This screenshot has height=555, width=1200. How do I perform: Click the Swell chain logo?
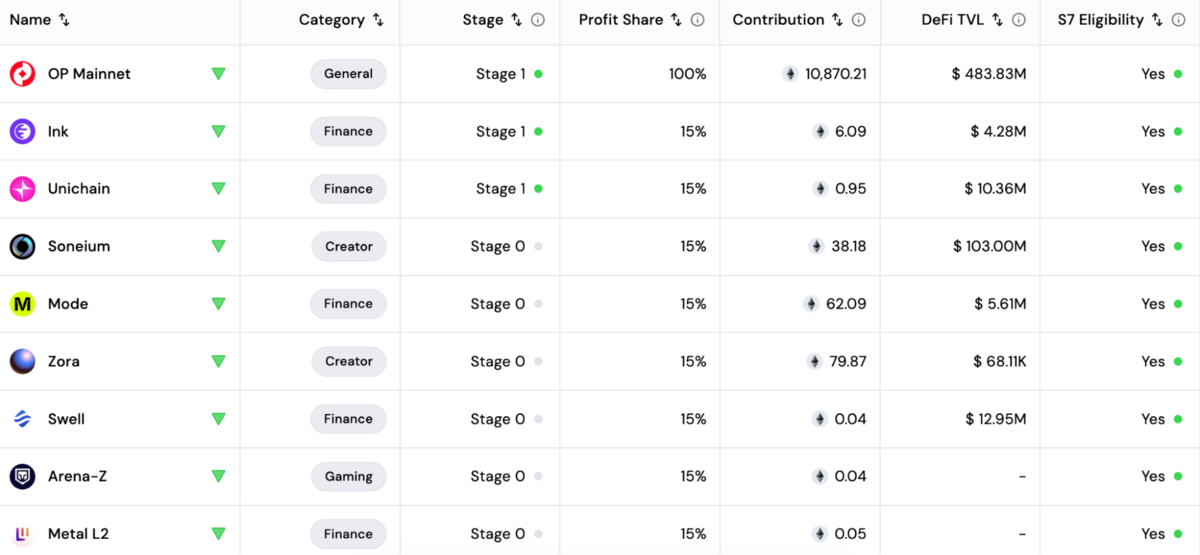tap(22, 419)
